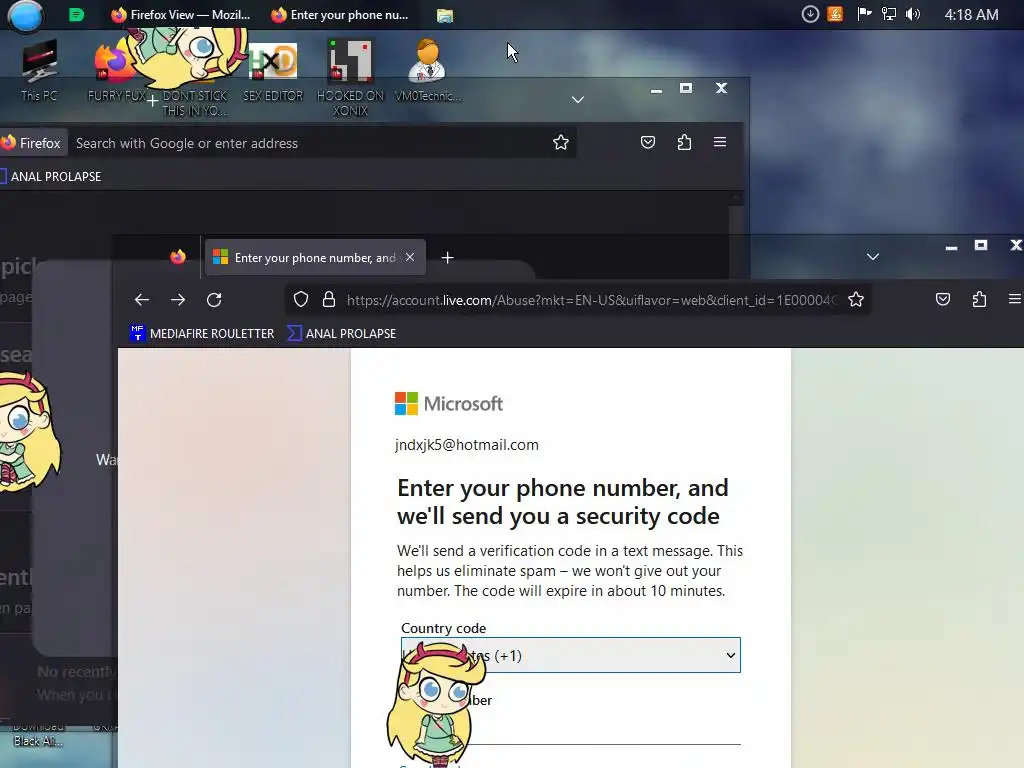Click the jndxjk5@hotmail.com email text
The height and width of the screenshot is (768, 1024).
point(466,445)
